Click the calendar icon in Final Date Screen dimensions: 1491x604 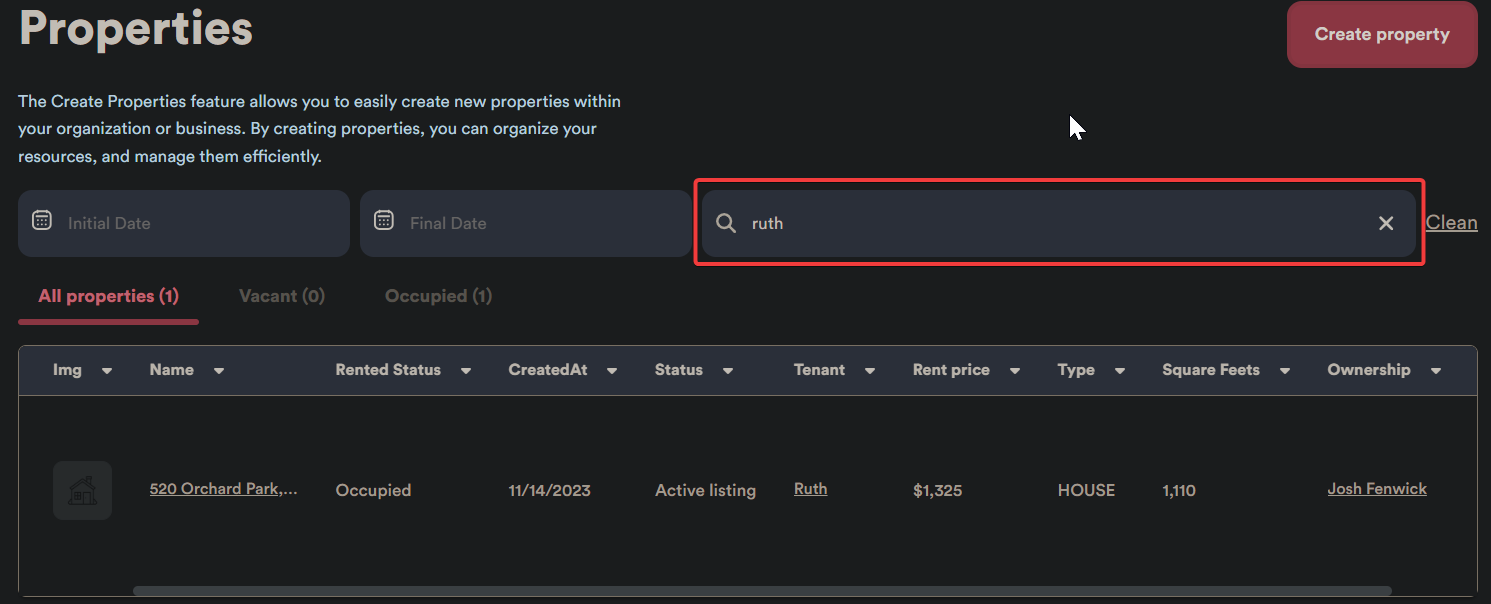coord(384,221)
